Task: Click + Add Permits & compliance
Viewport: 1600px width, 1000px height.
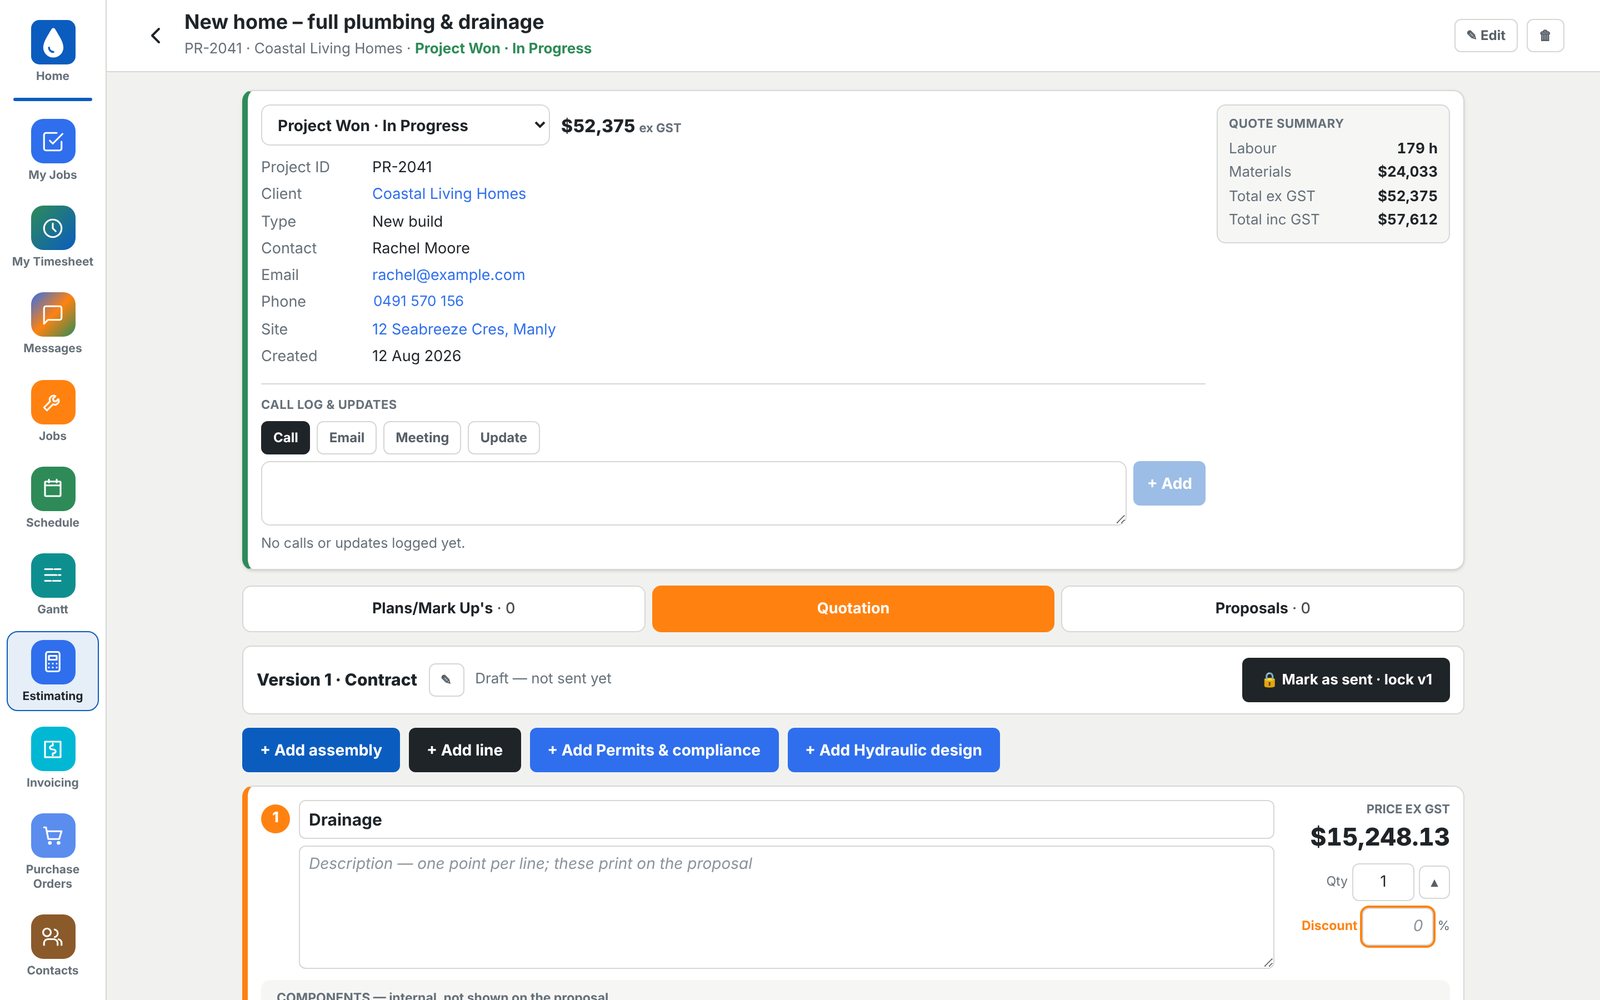Action: [x=654, y=750]
